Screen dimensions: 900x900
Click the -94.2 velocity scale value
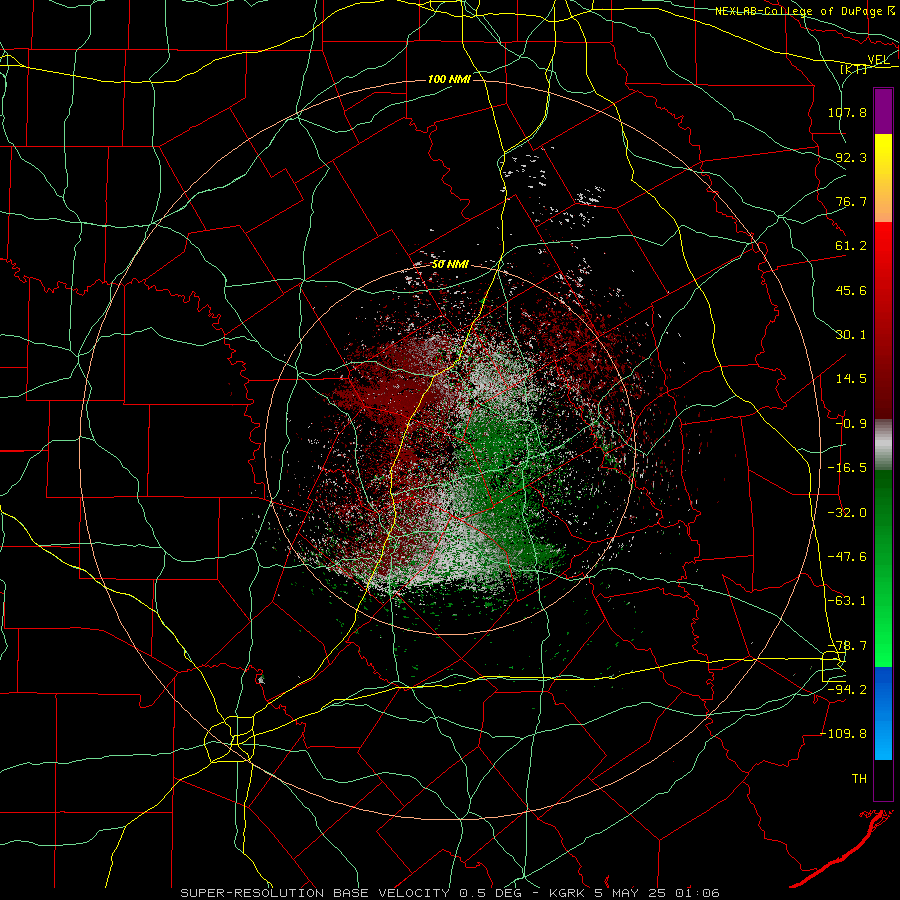click(847, 689)
